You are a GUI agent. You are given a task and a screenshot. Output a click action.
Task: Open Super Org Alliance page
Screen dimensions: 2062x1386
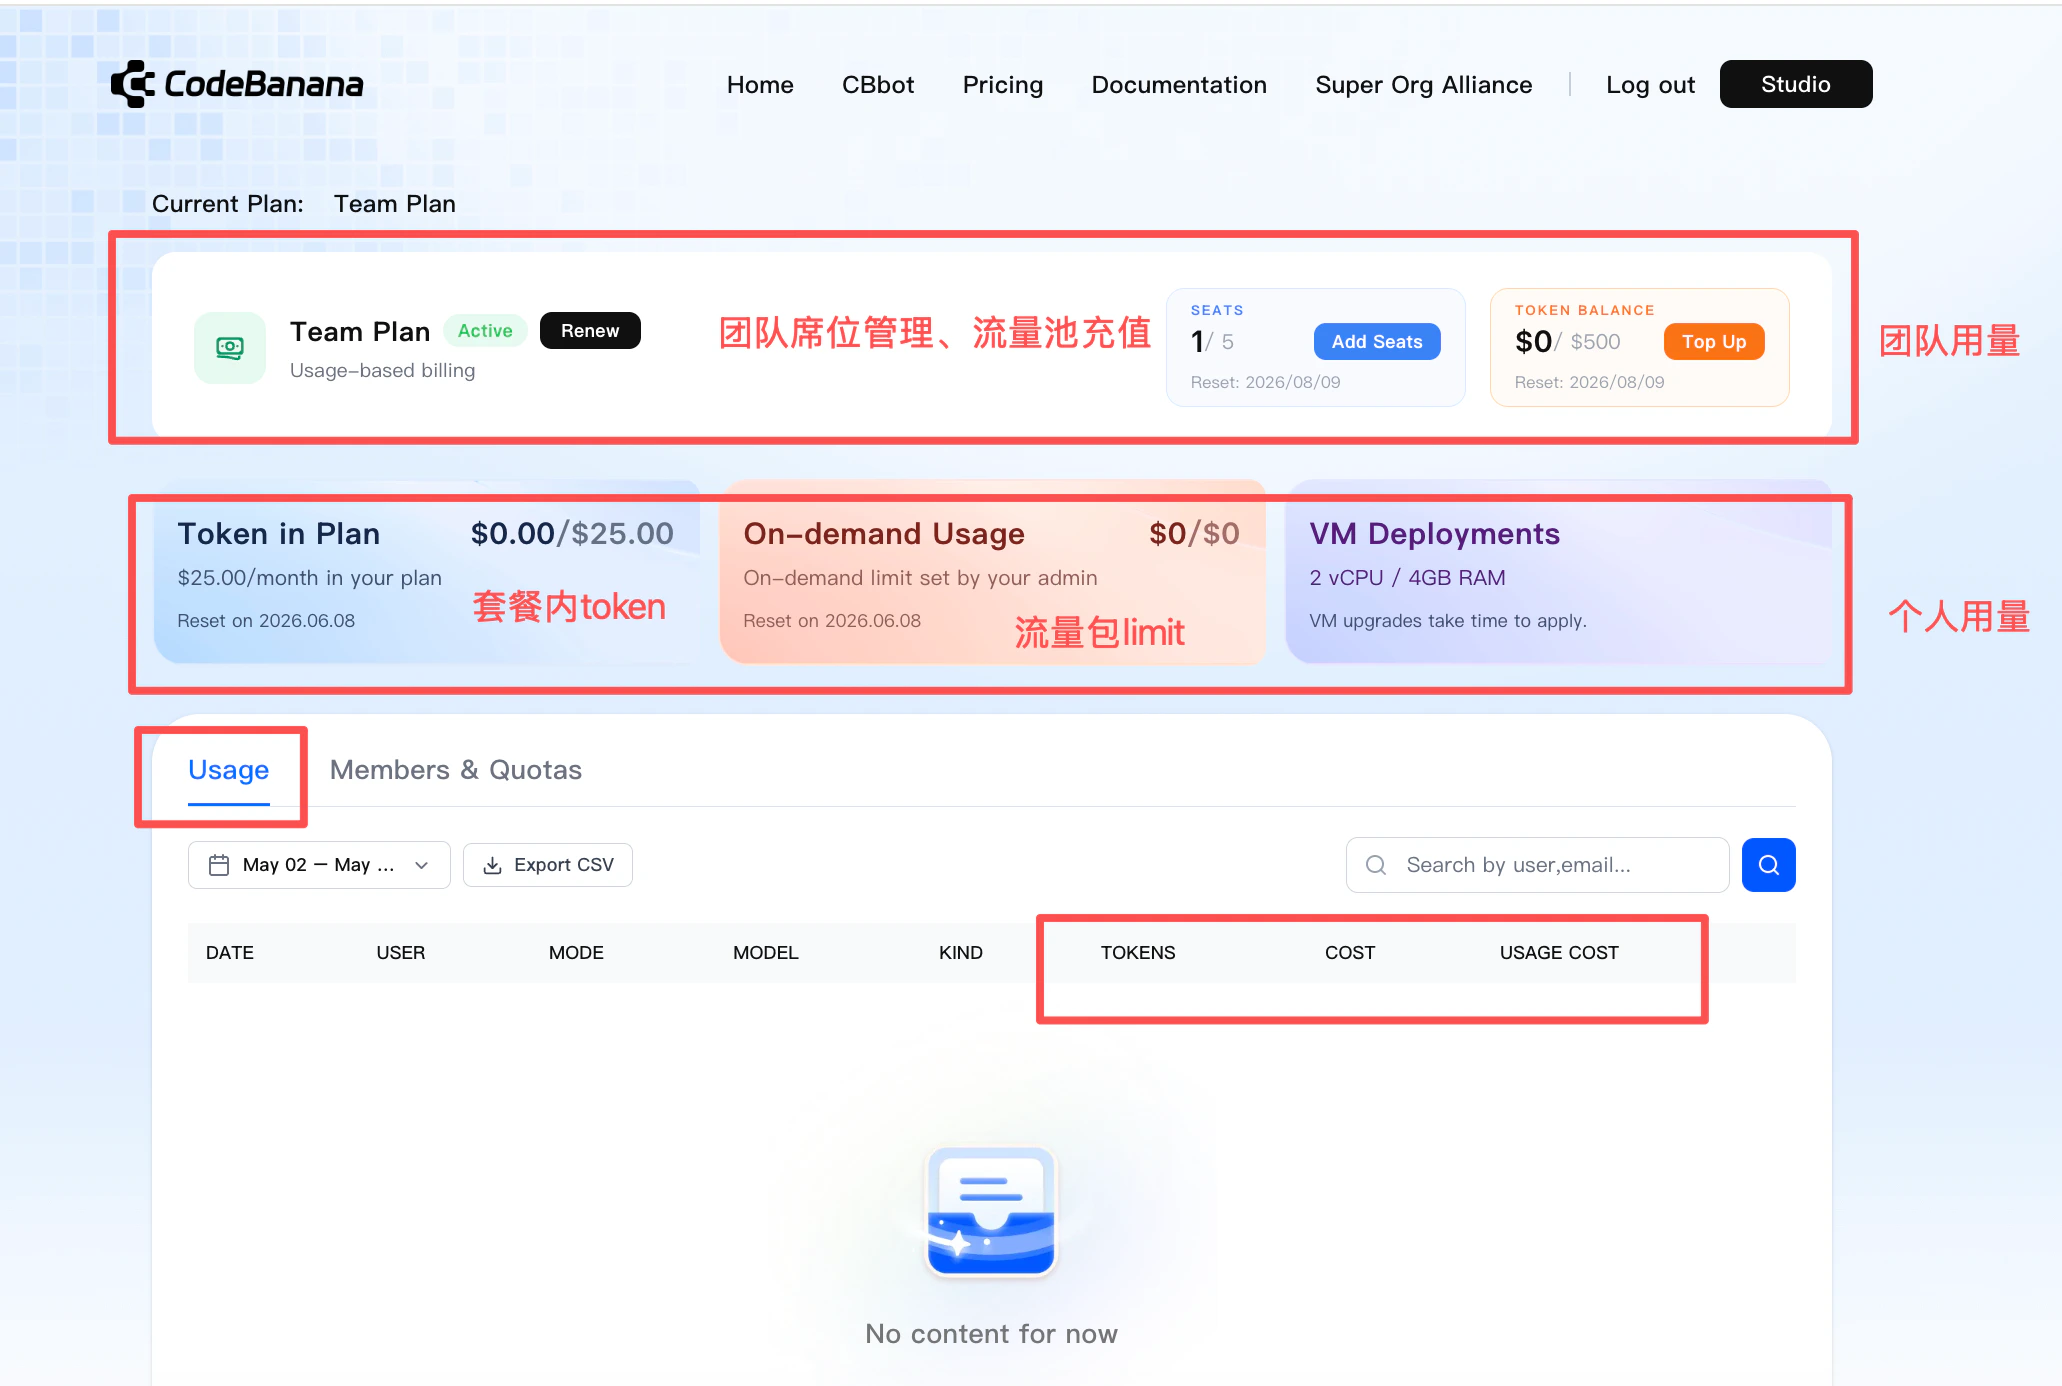(1424, 85)
